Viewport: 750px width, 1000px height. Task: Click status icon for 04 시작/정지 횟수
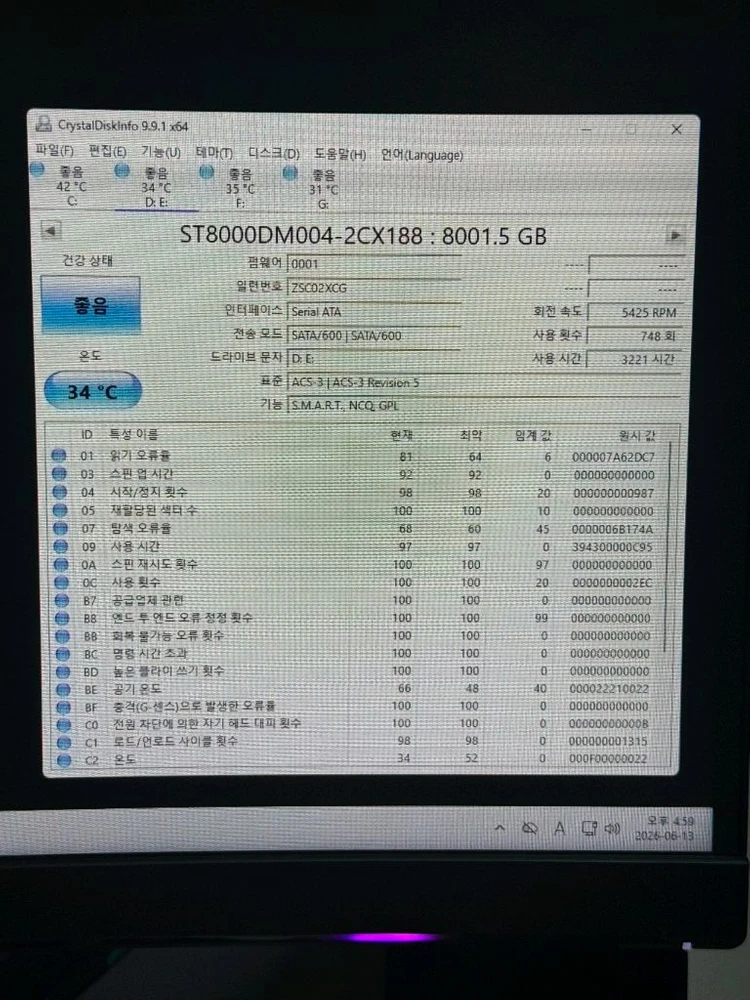(60, 492)
